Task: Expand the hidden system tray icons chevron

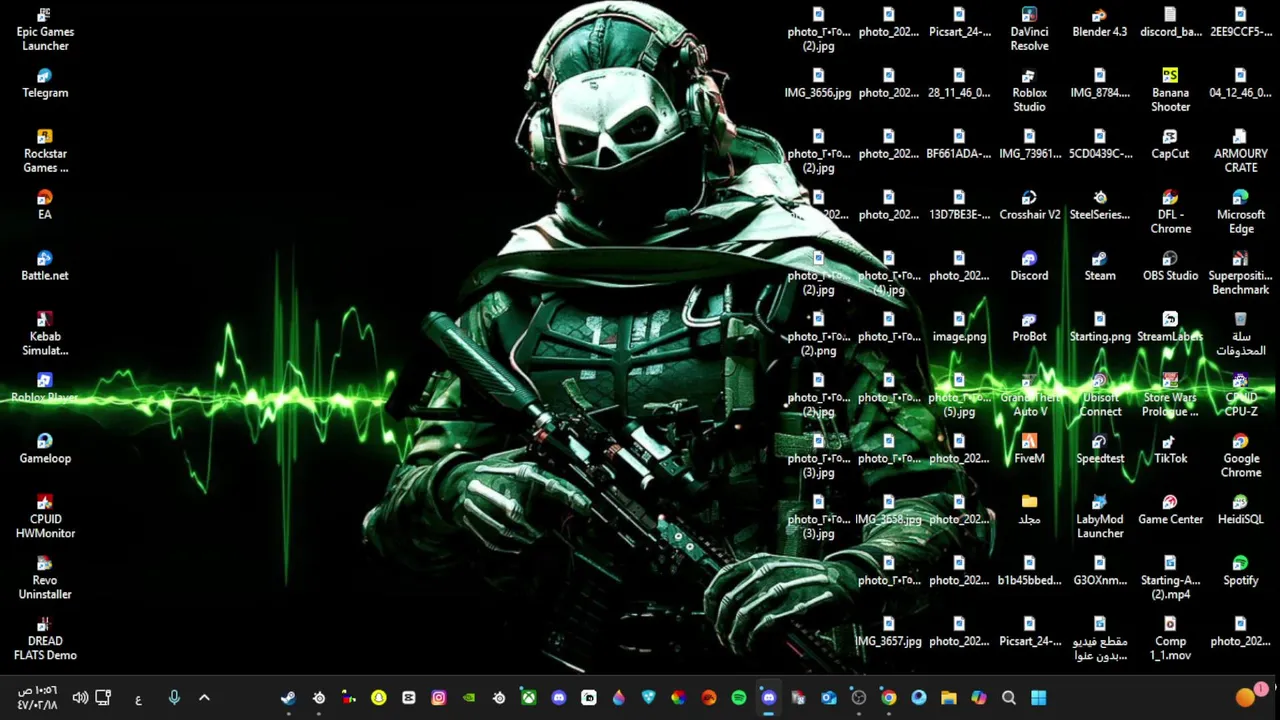Action: [x=204, y=698]
